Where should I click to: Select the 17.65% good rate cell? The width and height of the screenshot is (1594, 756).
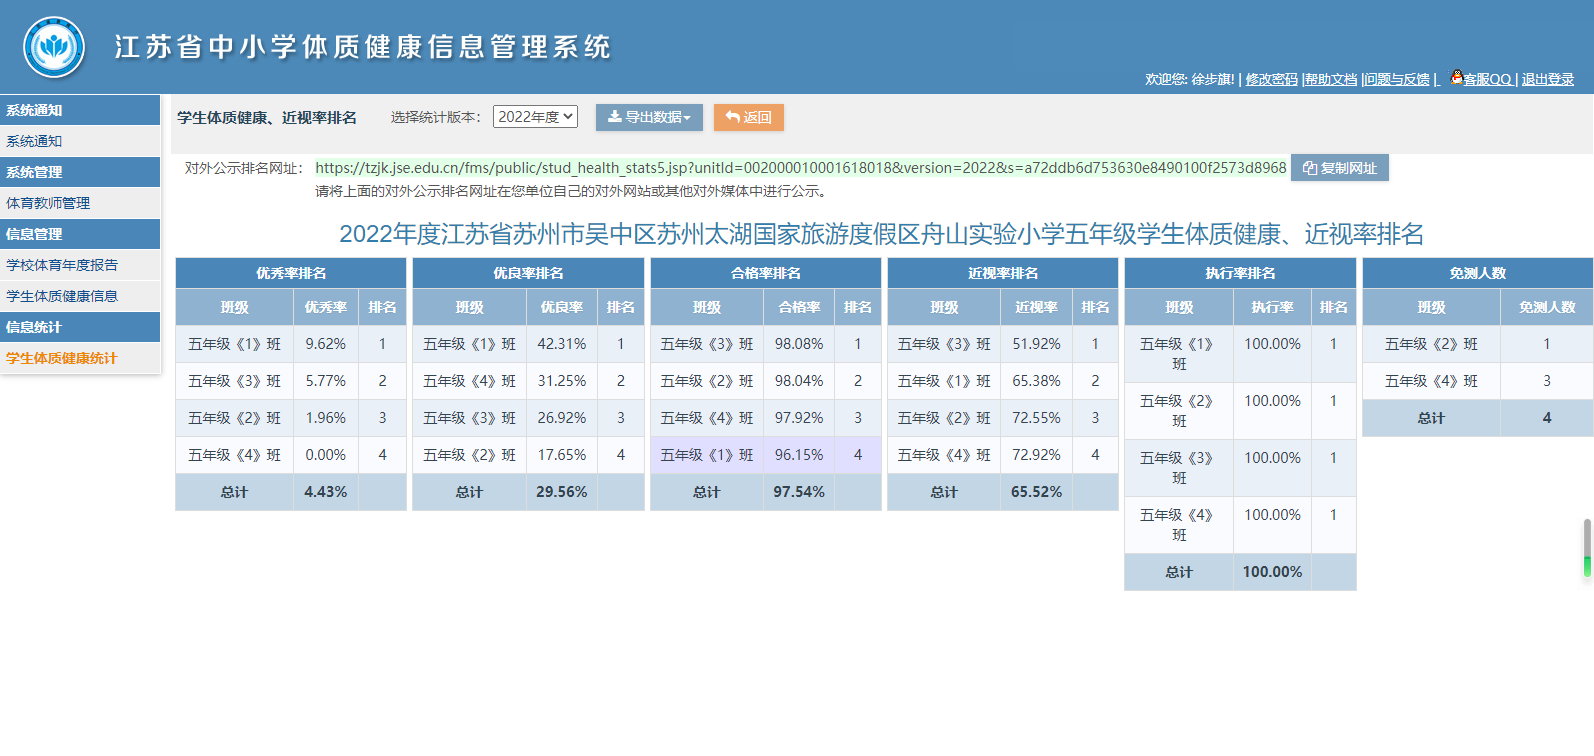[562, 455]
